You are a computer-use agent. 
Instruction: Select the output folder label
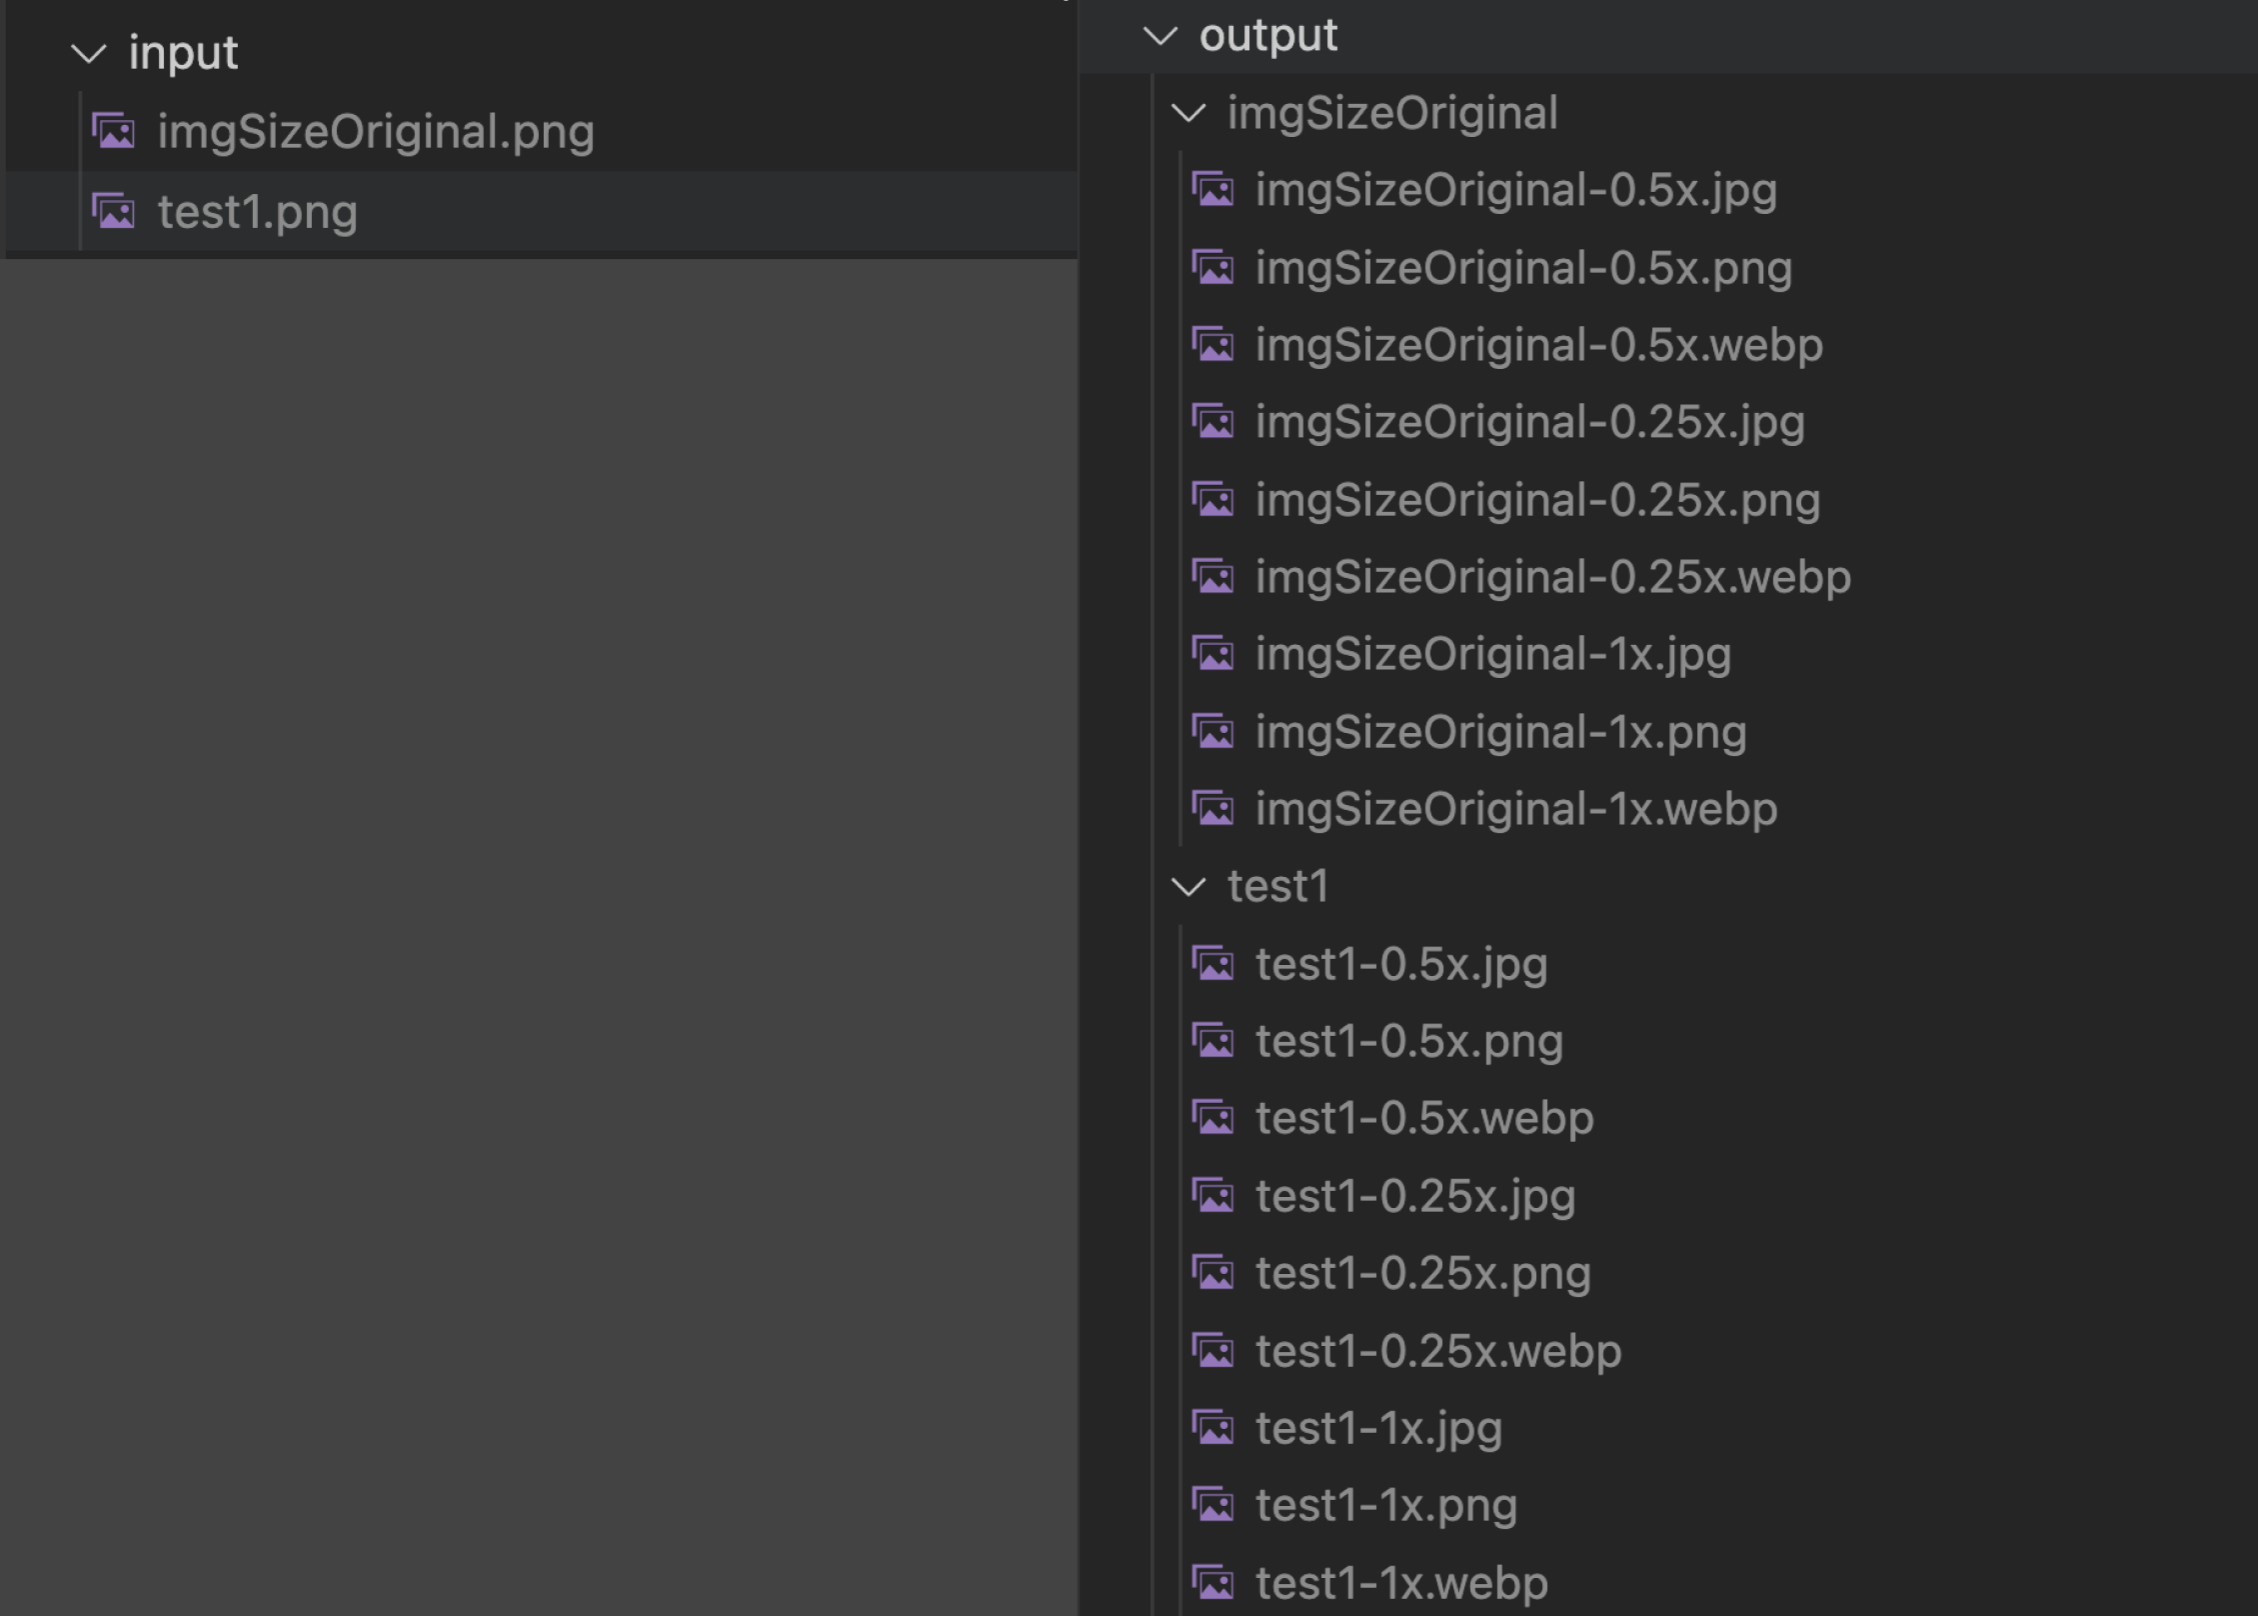pos(1268,36)
